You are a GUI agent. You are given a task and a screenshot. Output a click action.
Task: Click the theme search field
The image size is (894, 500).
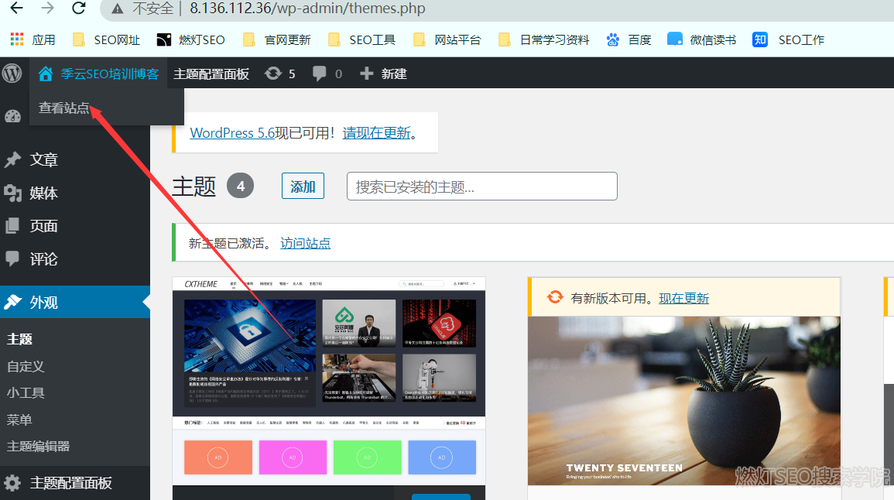pyautogui.click(x=482, y=186)
